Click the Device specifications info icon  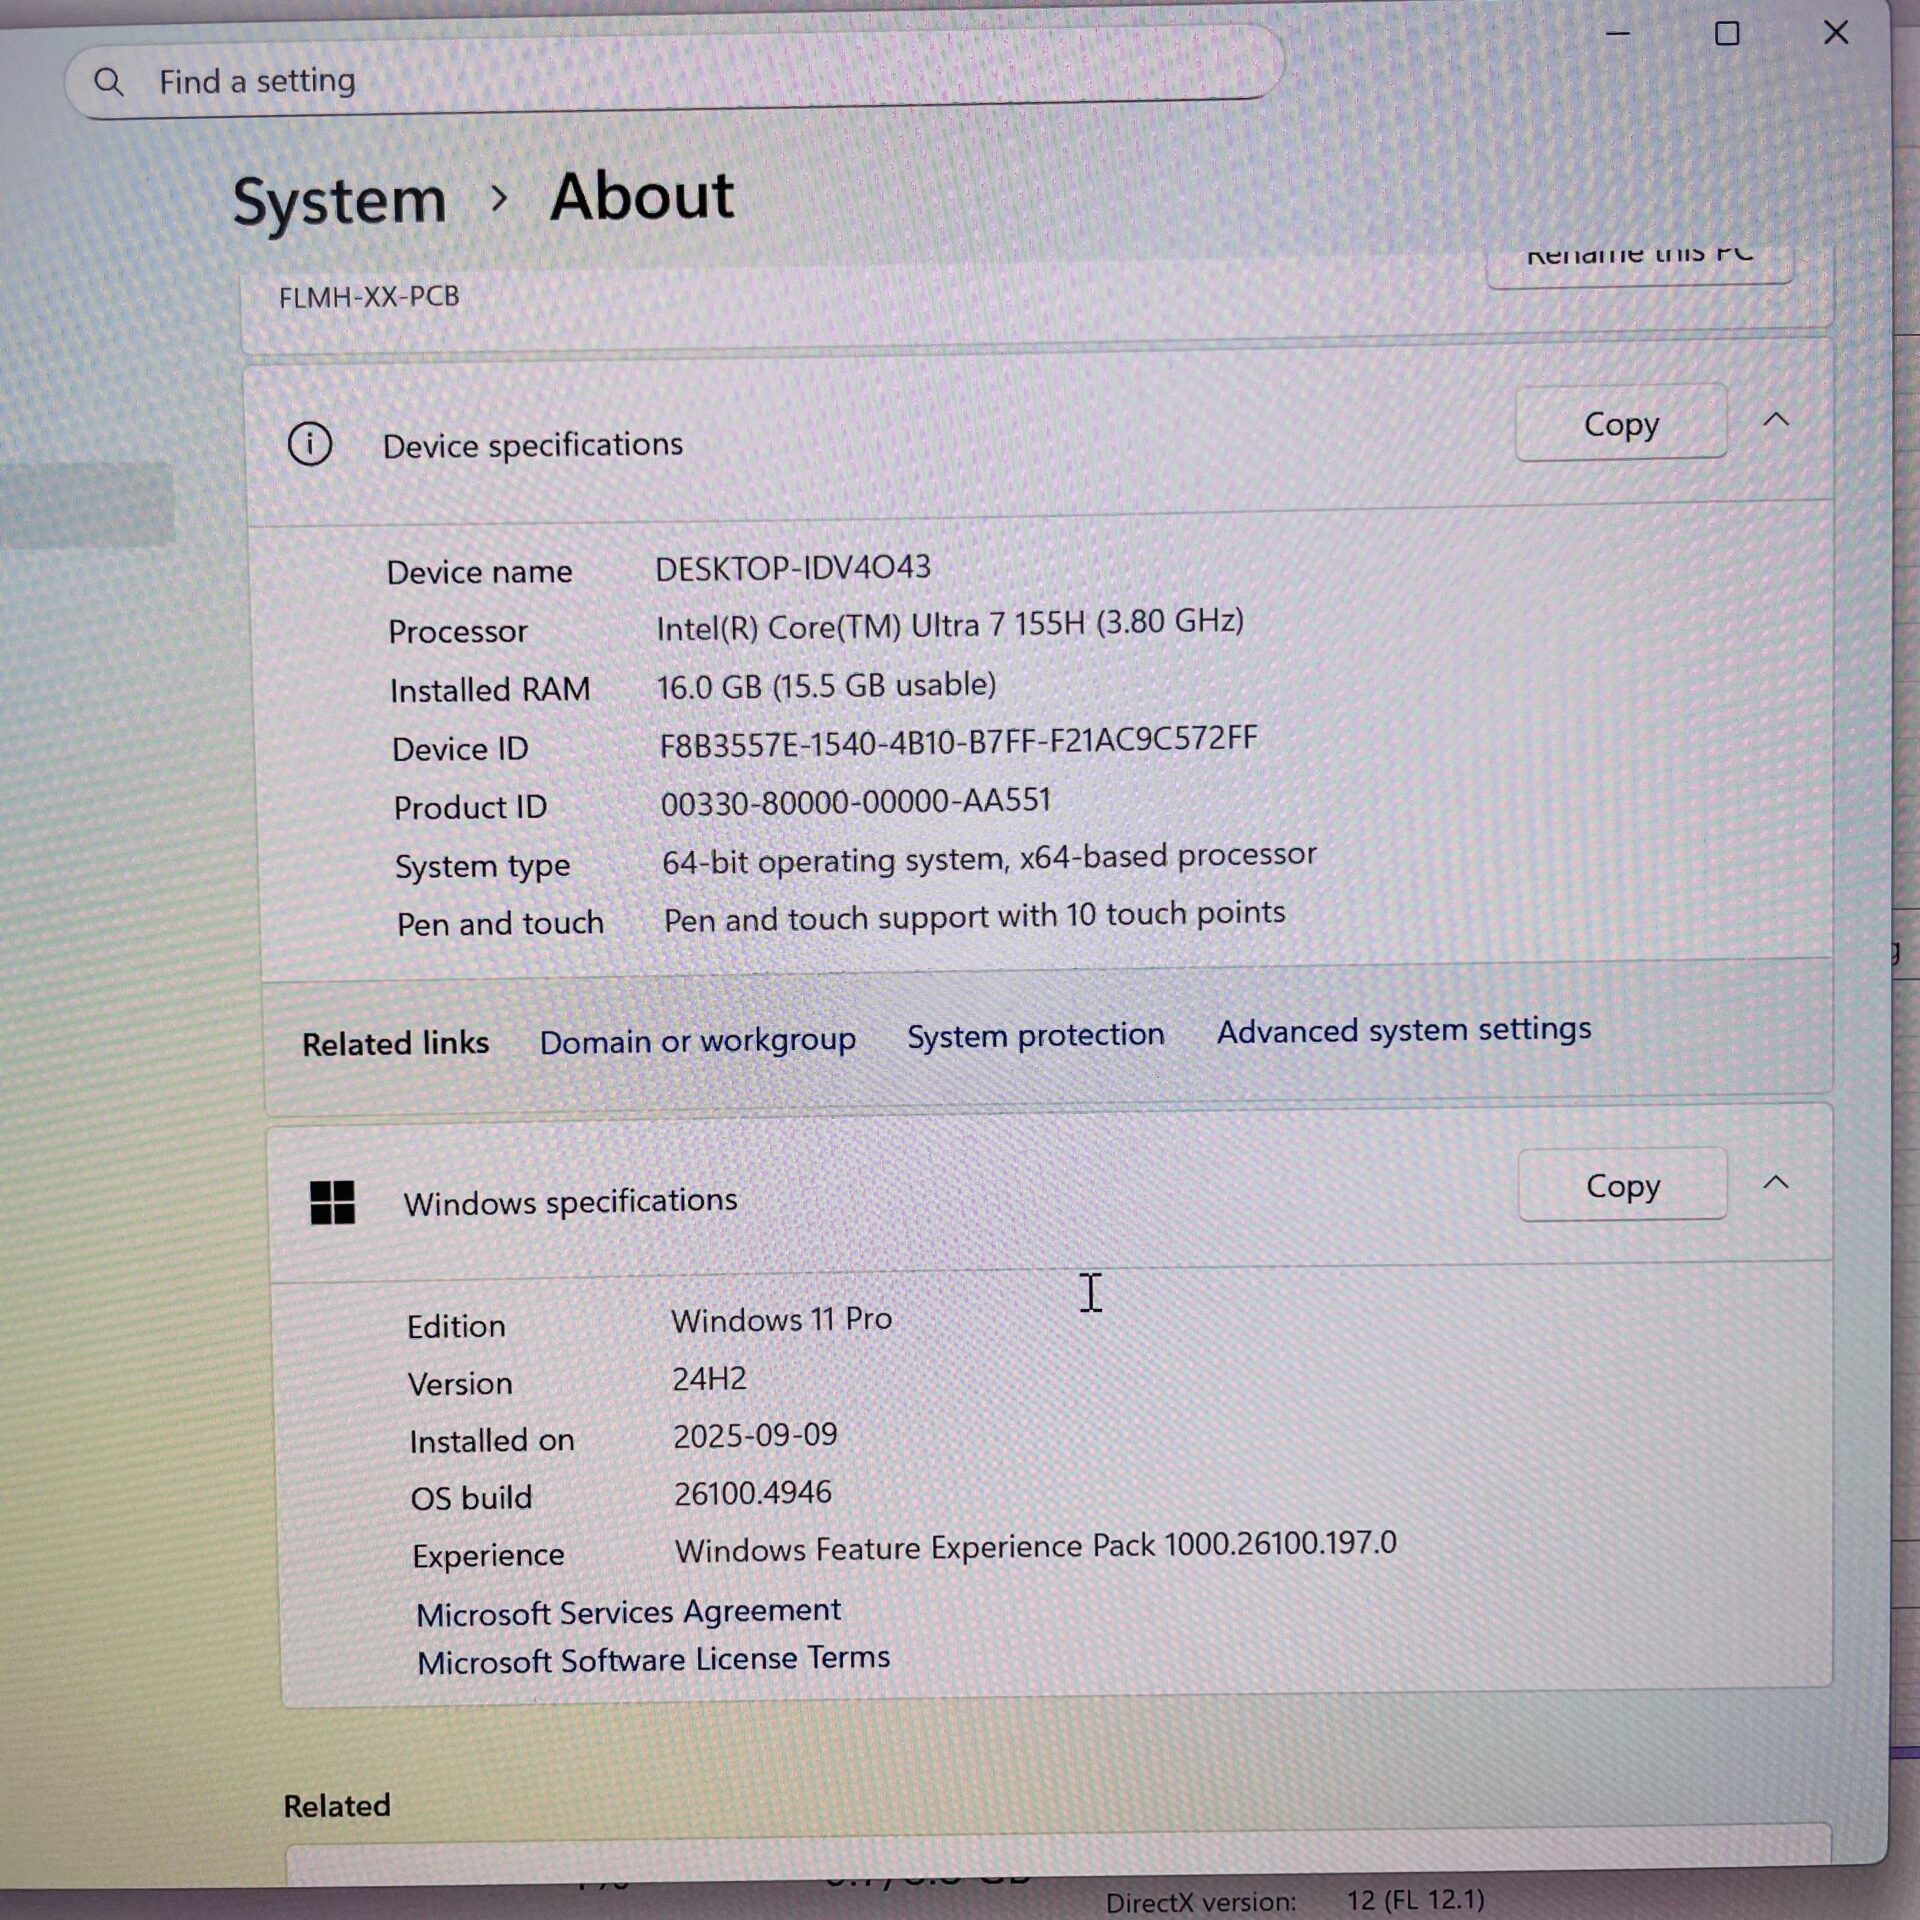[x=310, y=444]
